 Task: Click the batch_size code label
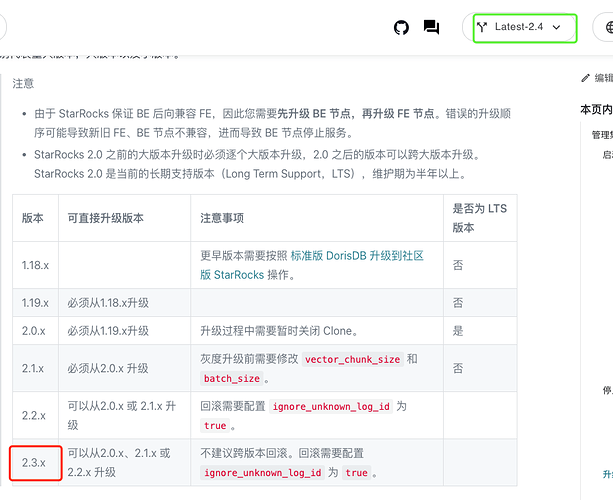pos(231,378)
